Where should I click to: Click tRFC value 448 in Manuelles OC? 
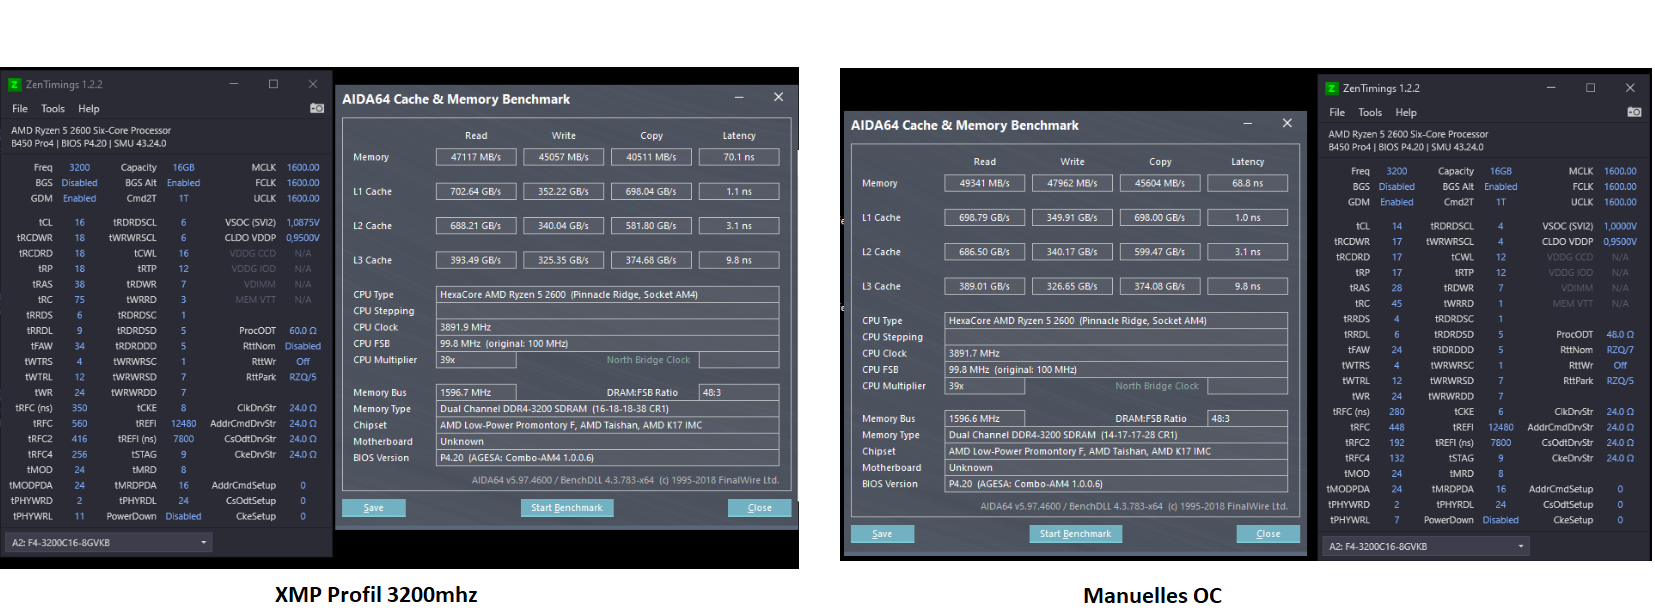[1397, 428]
